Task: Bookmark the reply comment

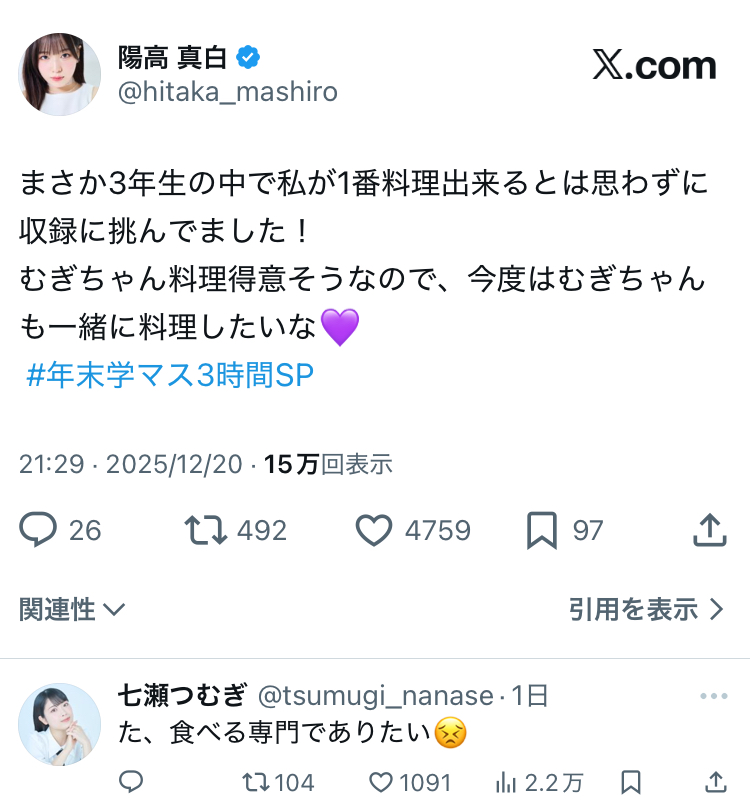Action: [x=630, y=782]
